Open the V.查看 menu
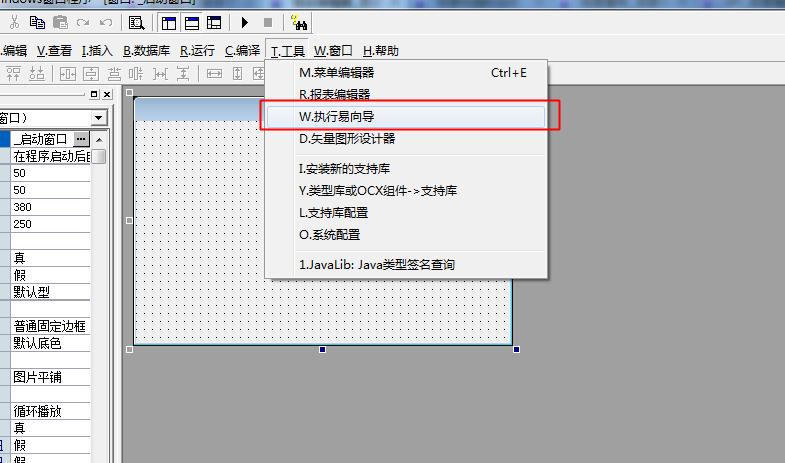785x463 pixels. coord(54,51)
